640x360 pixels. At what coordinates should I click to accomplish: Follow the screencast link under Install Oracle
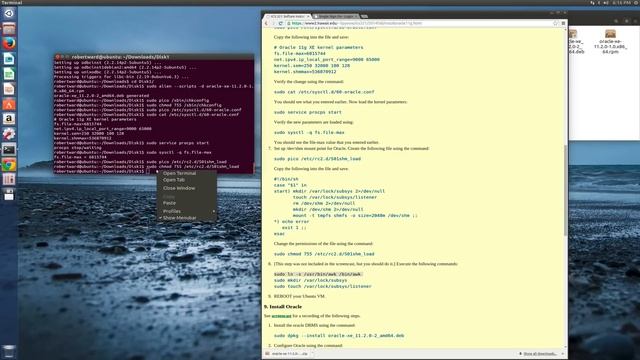(x=281, y=316)
